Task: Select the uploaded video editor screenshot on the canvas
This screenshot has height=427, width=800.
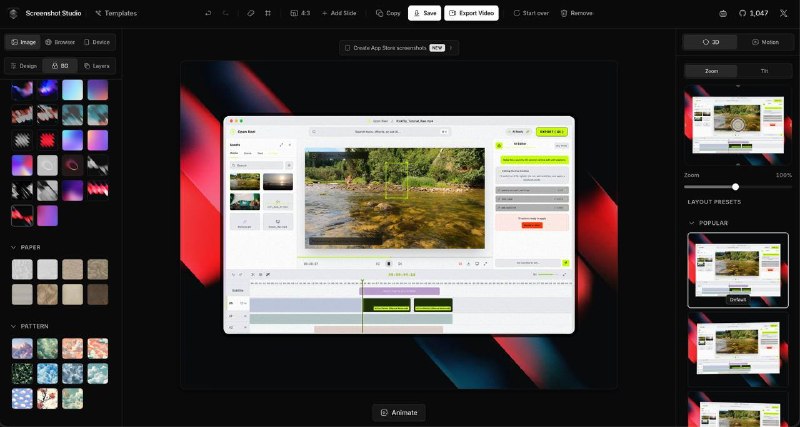Action: click(x=399, y=225)
